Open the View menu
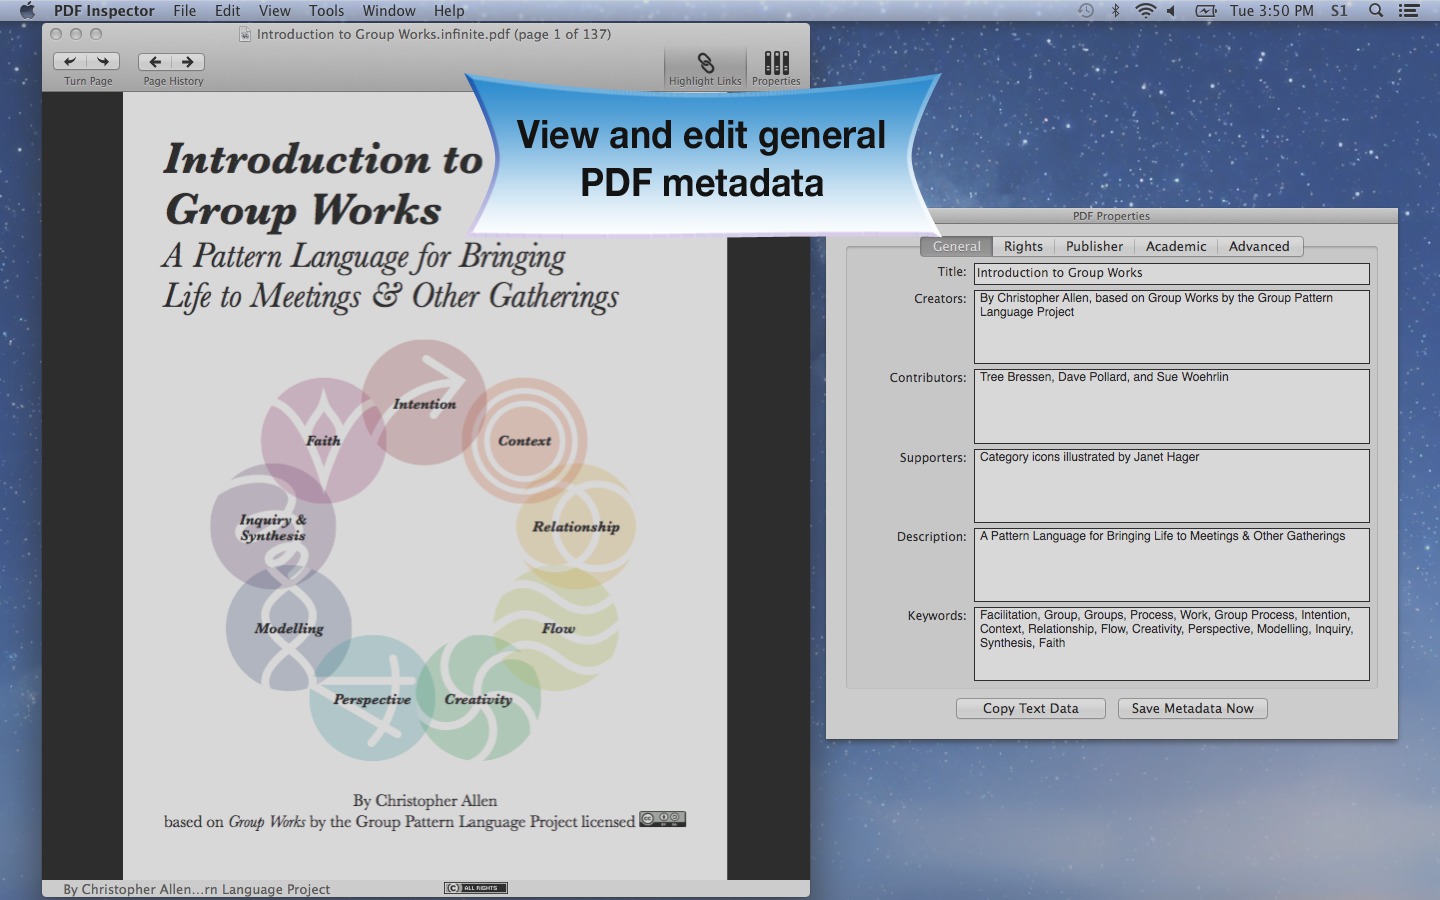The width and height of the screenshot is (1440, 900). 274,11
